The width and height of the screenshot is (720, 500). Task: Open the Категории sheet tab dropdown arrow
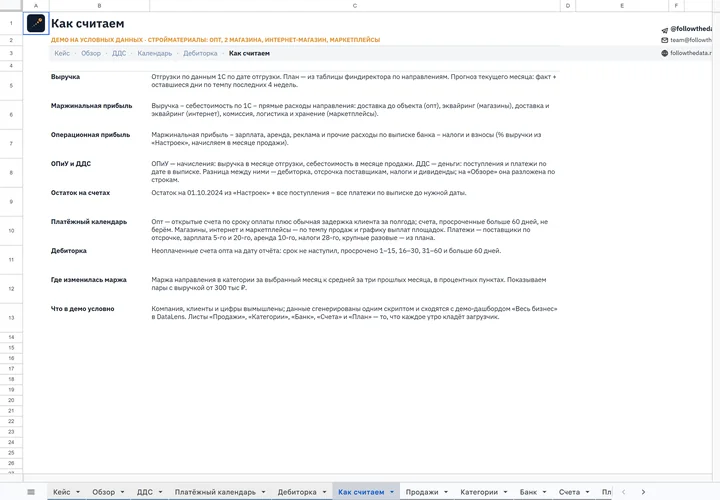[506, 492]
